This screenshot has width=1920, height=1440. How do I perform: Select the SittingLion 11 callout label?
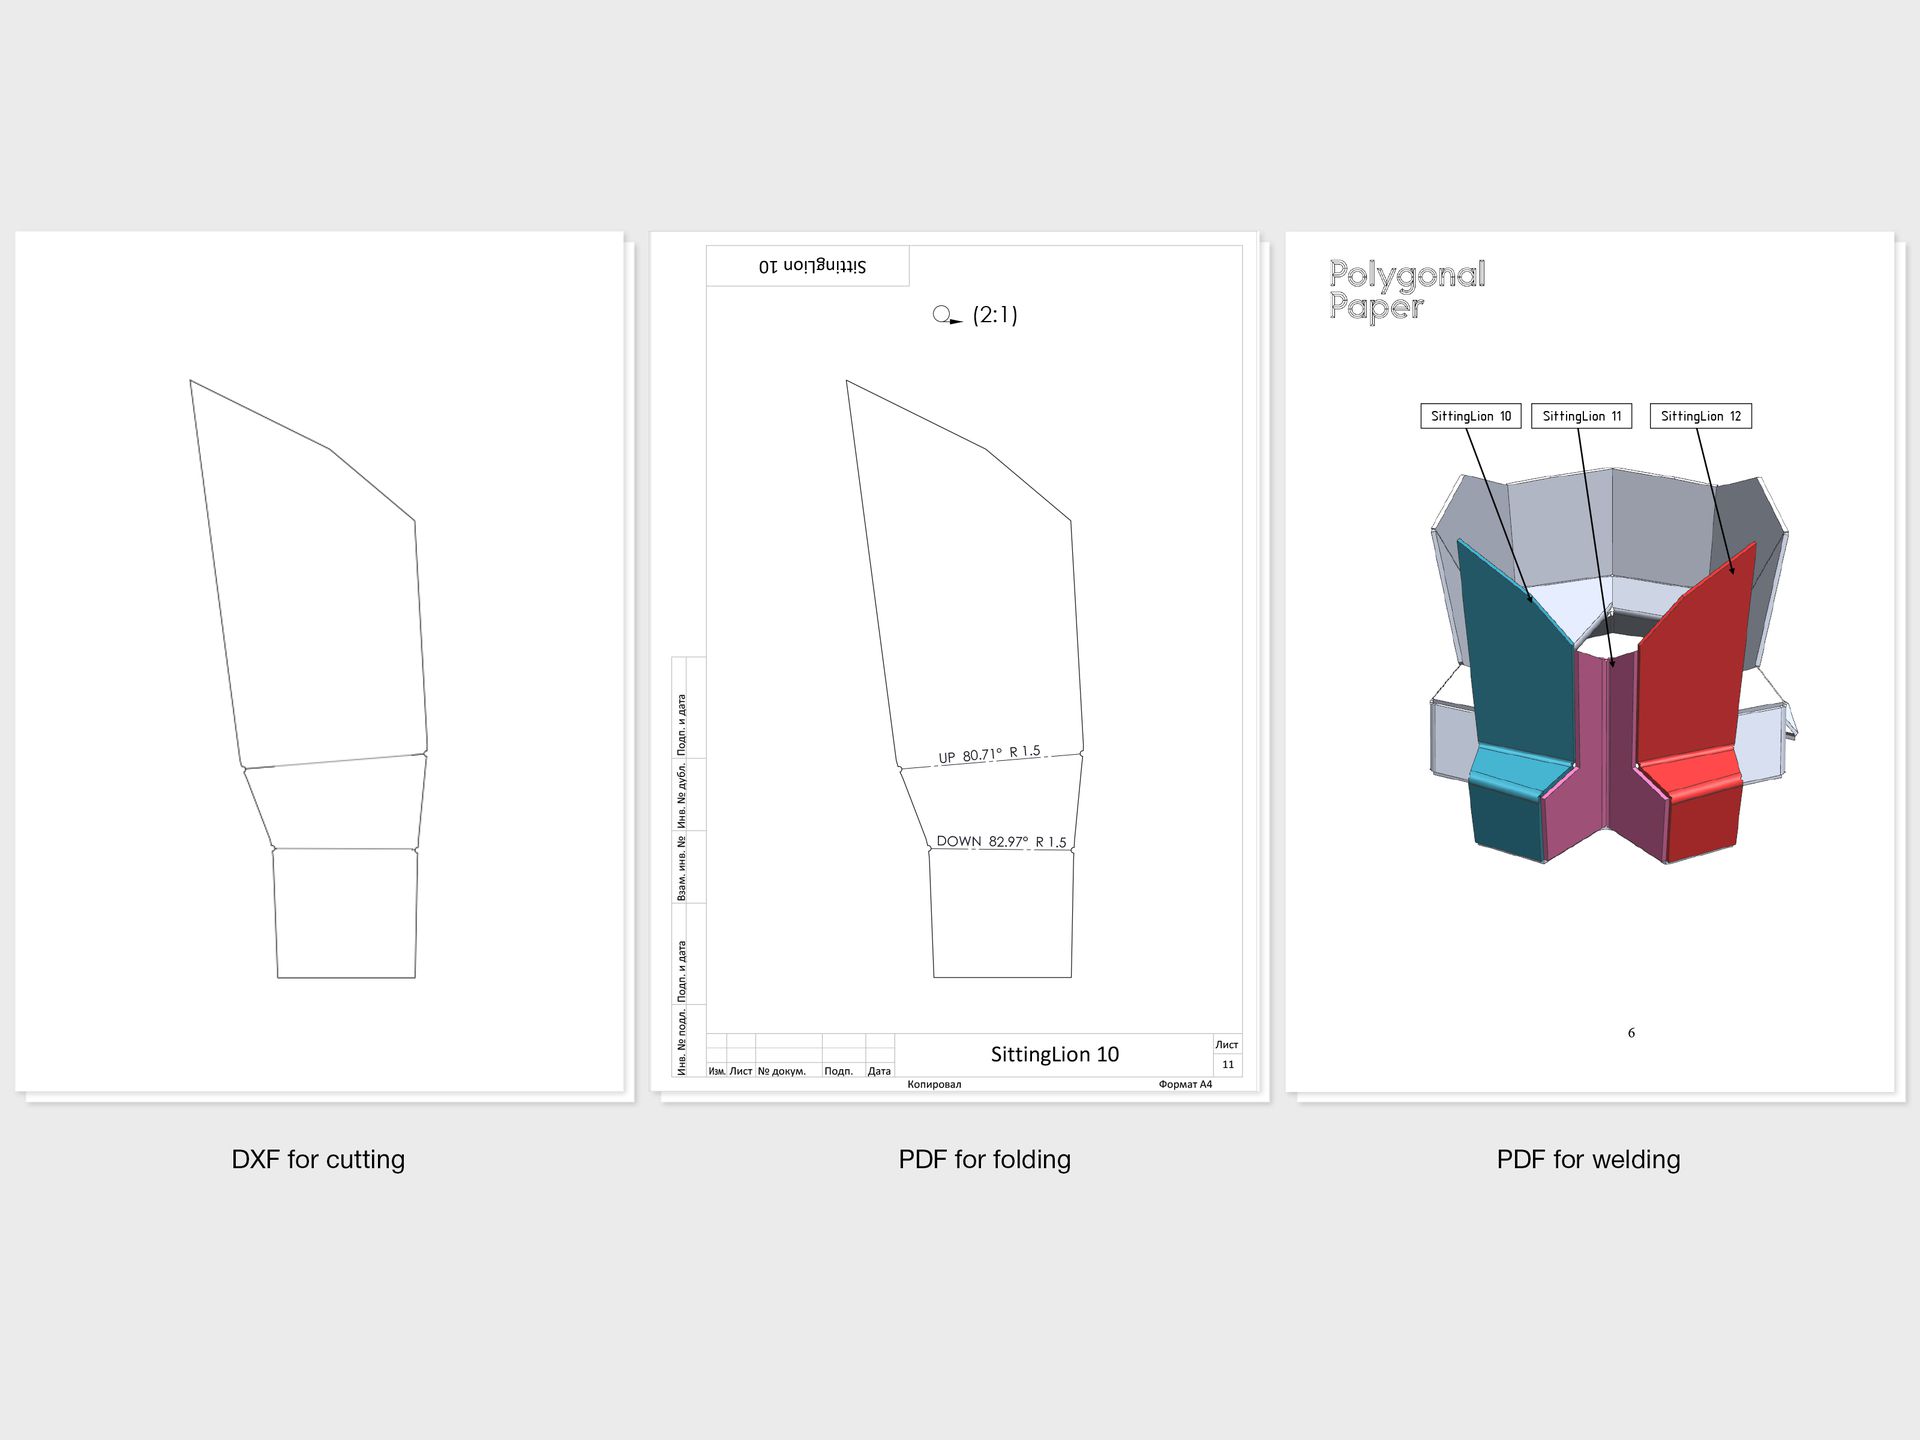(1581, 416)
